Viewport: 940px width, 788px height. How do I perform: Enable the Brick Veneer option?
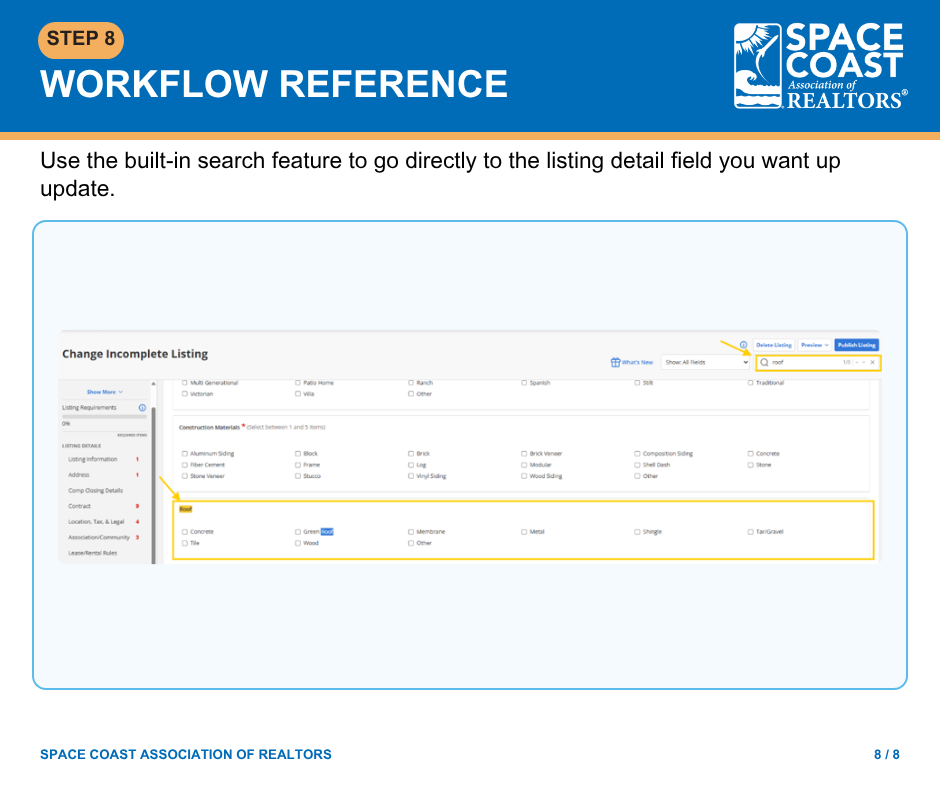524,454
